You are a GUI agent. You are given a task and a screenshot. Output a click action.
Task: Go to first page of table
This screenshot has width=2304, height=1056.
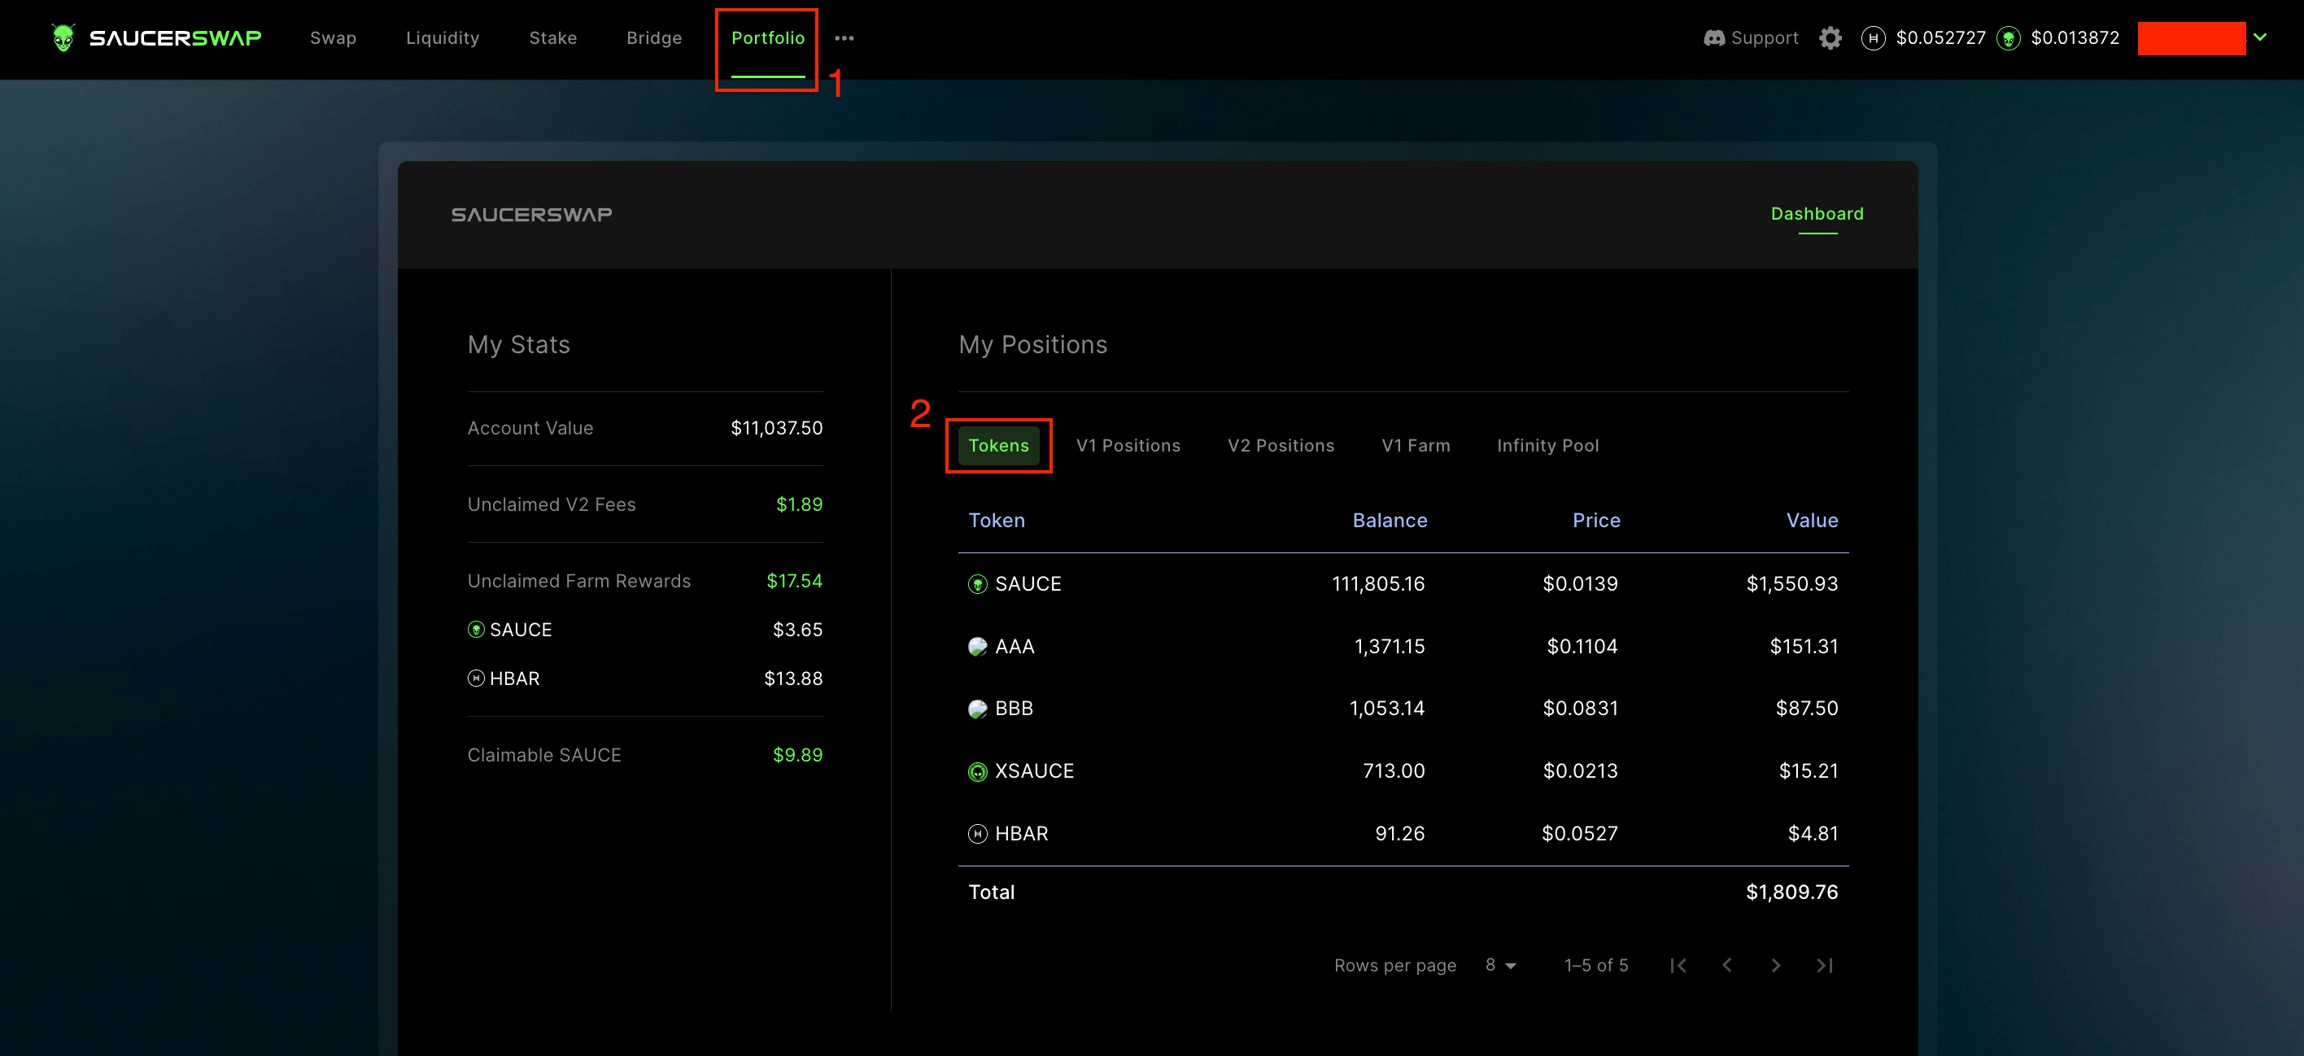click(1678, 965)
